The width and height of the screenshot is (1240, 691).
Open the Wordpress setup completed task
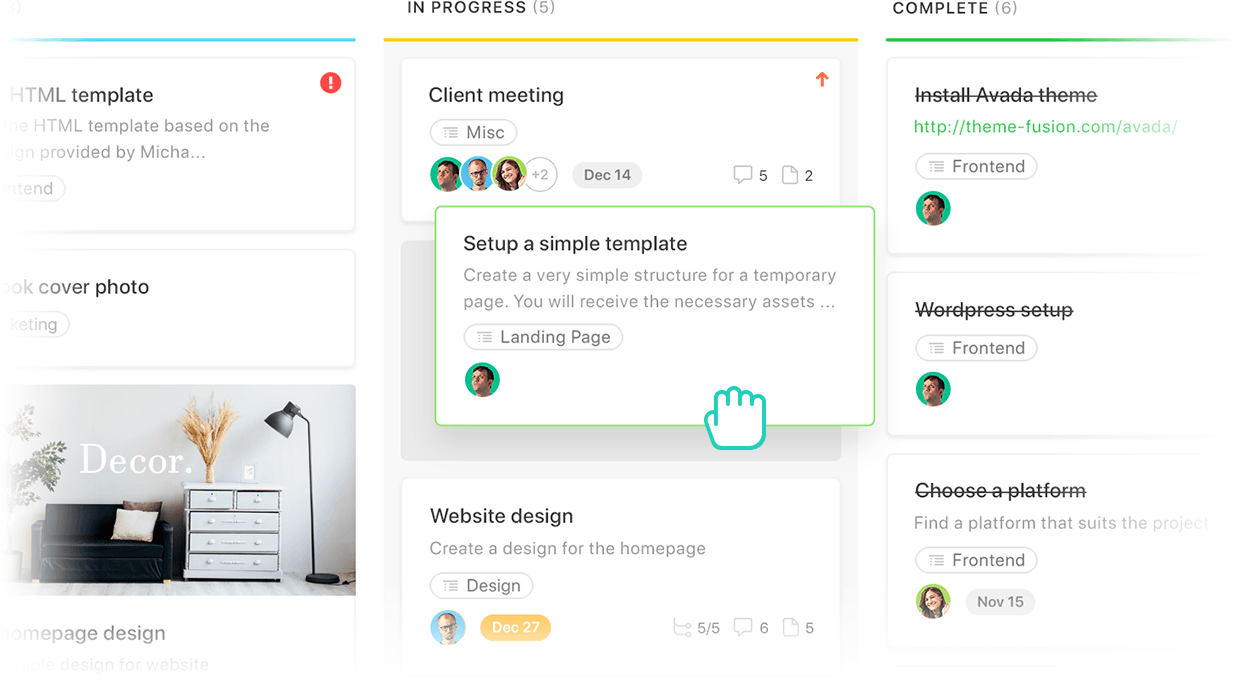994,310
